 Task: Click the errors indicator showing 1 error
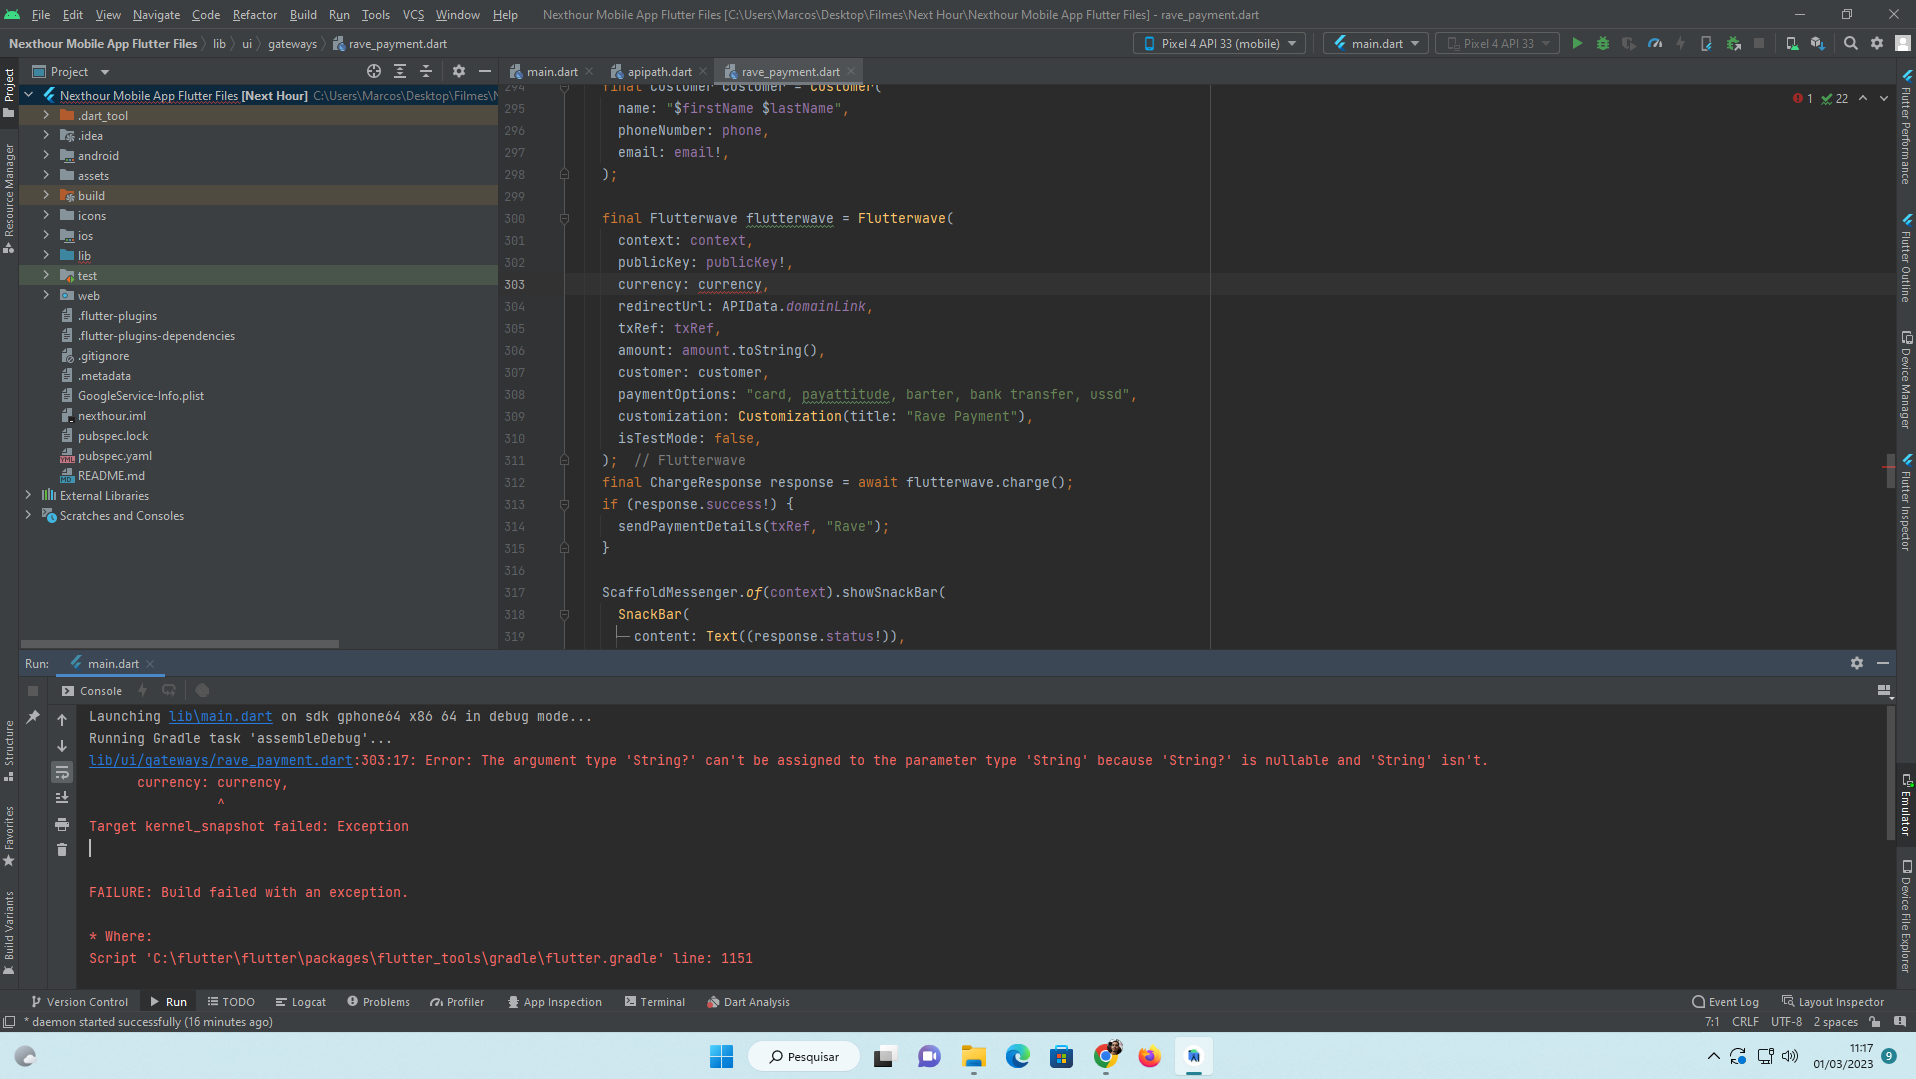click(x=1804, y=99)
